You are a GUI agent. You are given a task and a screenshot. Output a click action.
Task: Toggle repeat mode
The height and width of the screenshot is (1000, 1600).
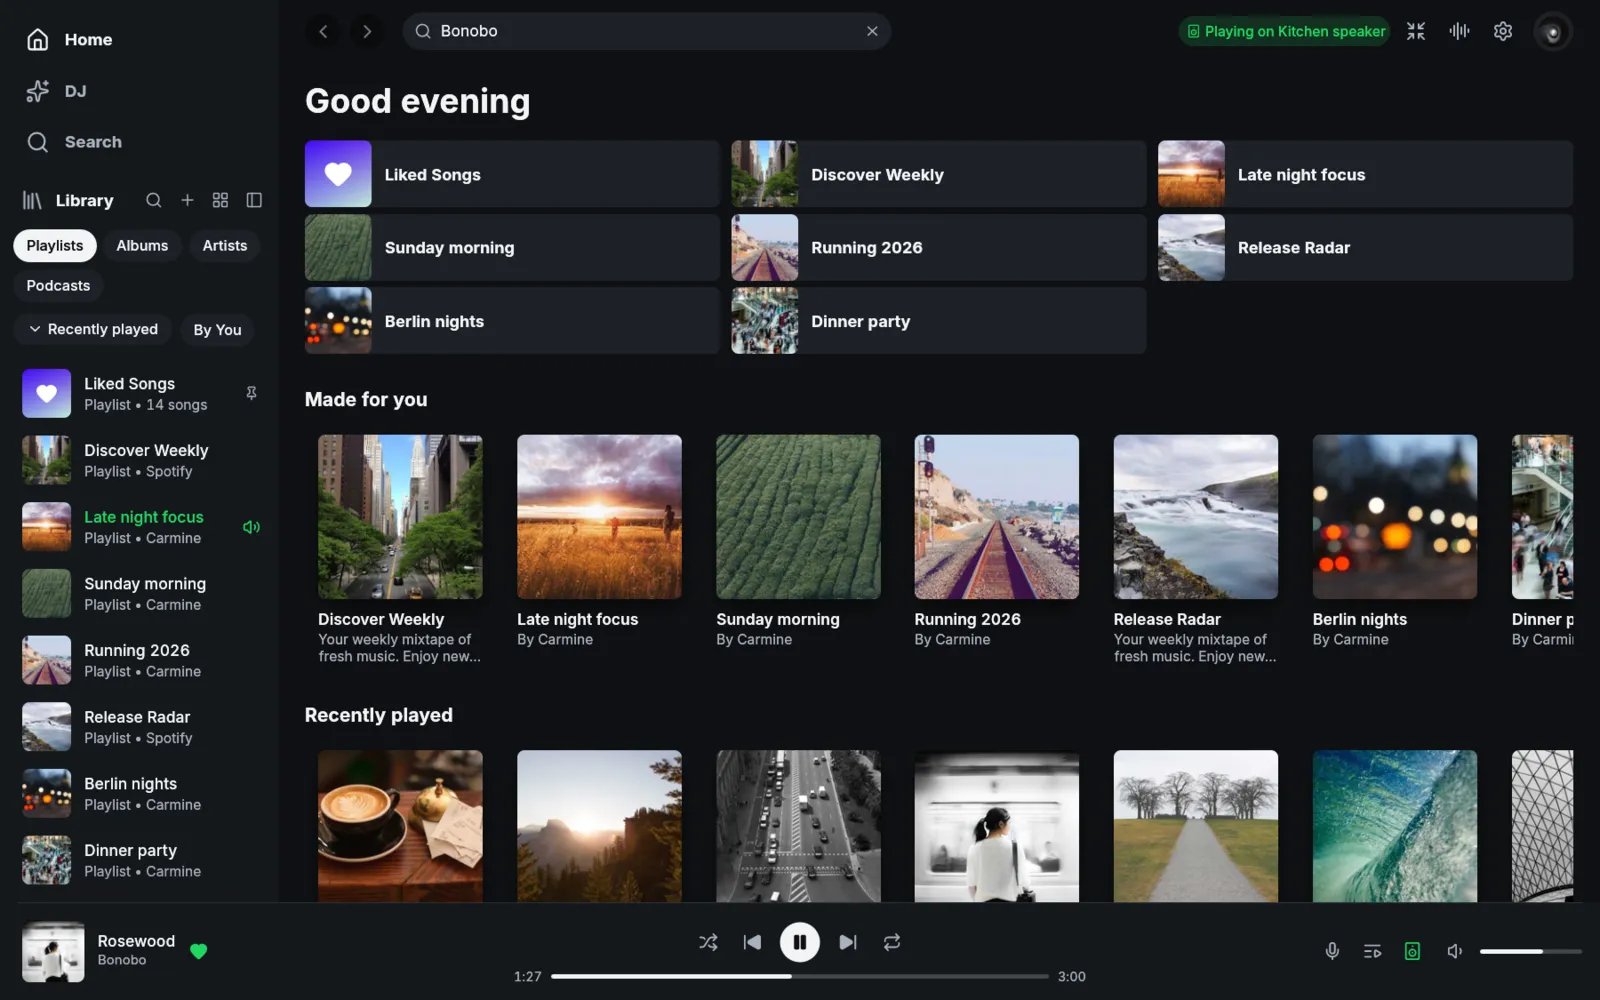coord(892,942)
